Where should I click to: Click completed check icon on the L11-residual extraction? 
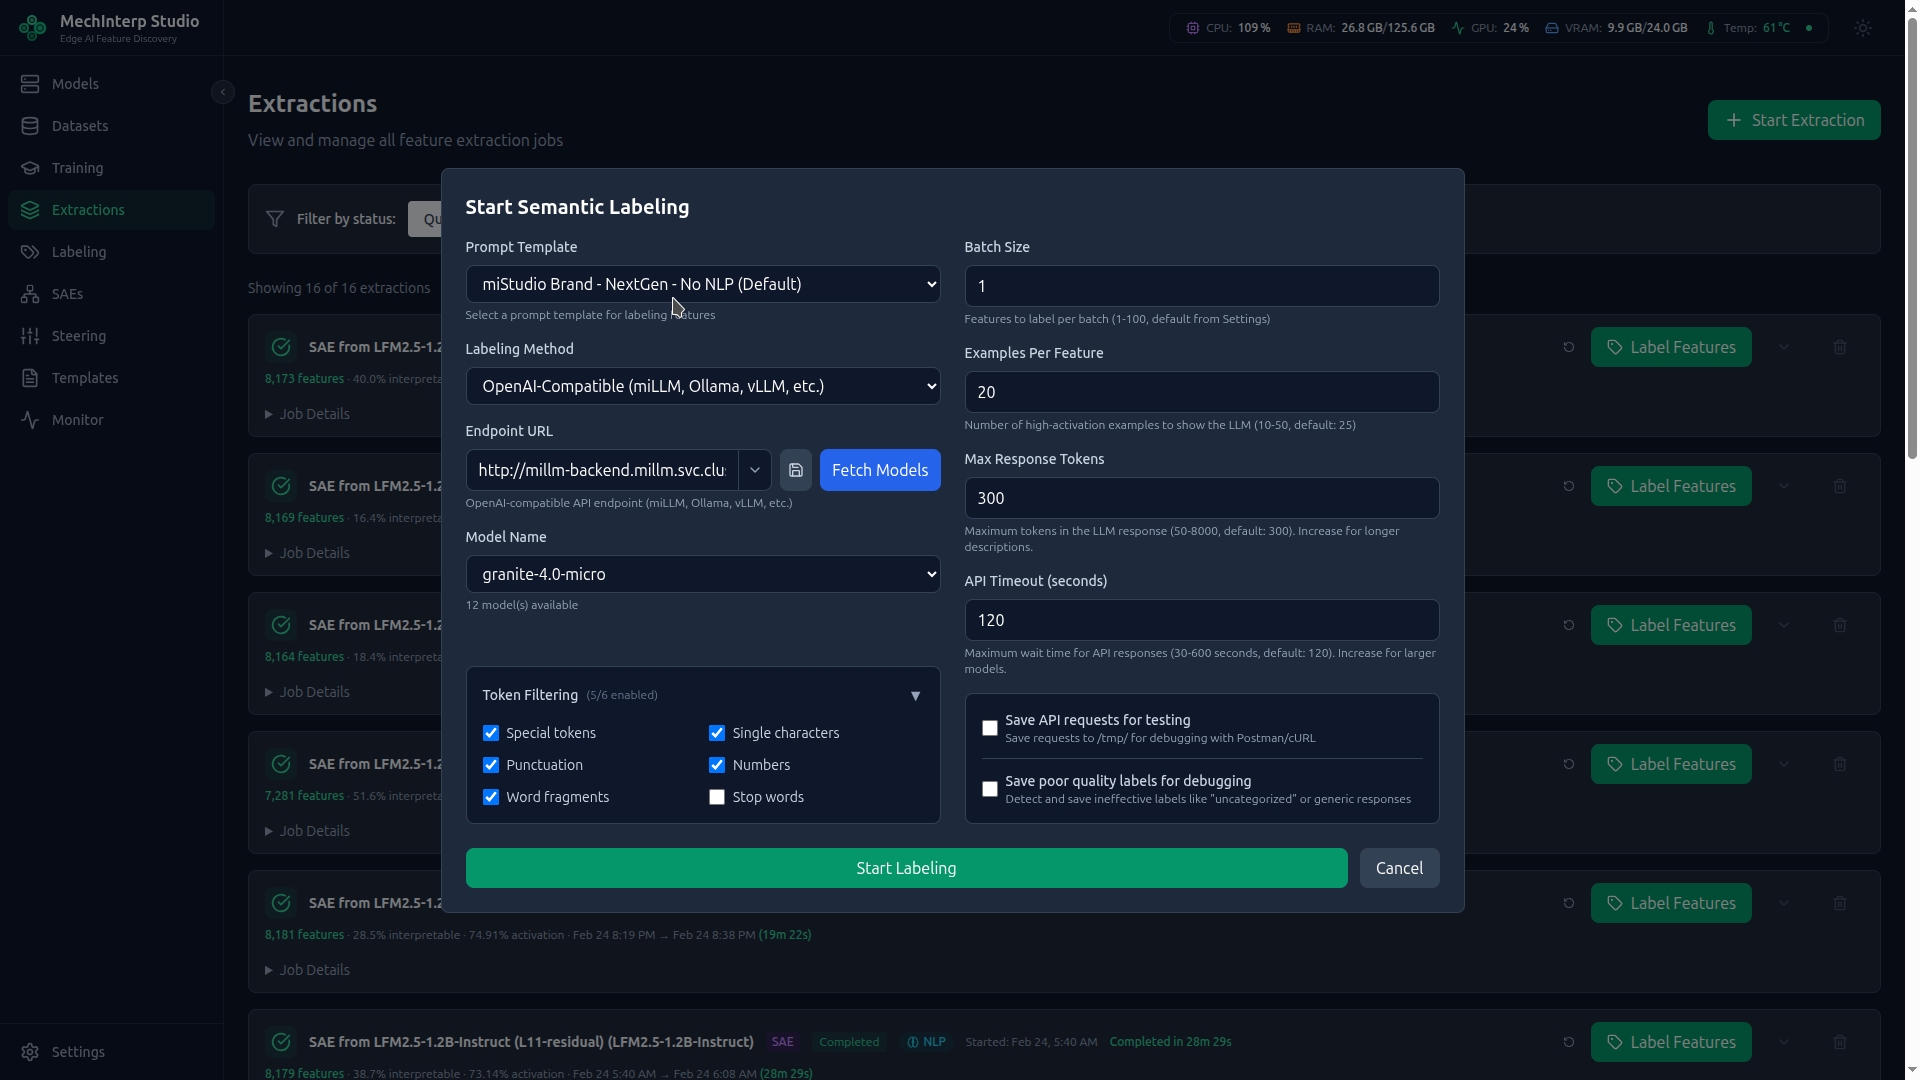[281, 1042]
